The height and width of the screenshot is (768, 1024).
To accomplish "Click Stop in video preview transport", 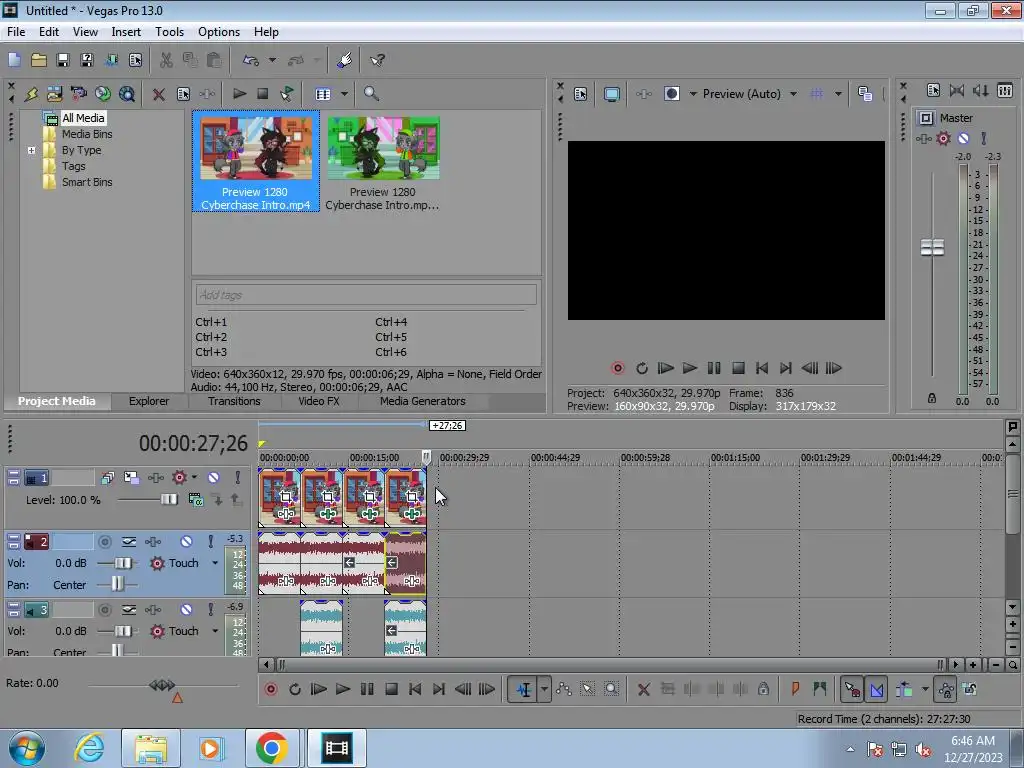I will coord(738,368).
